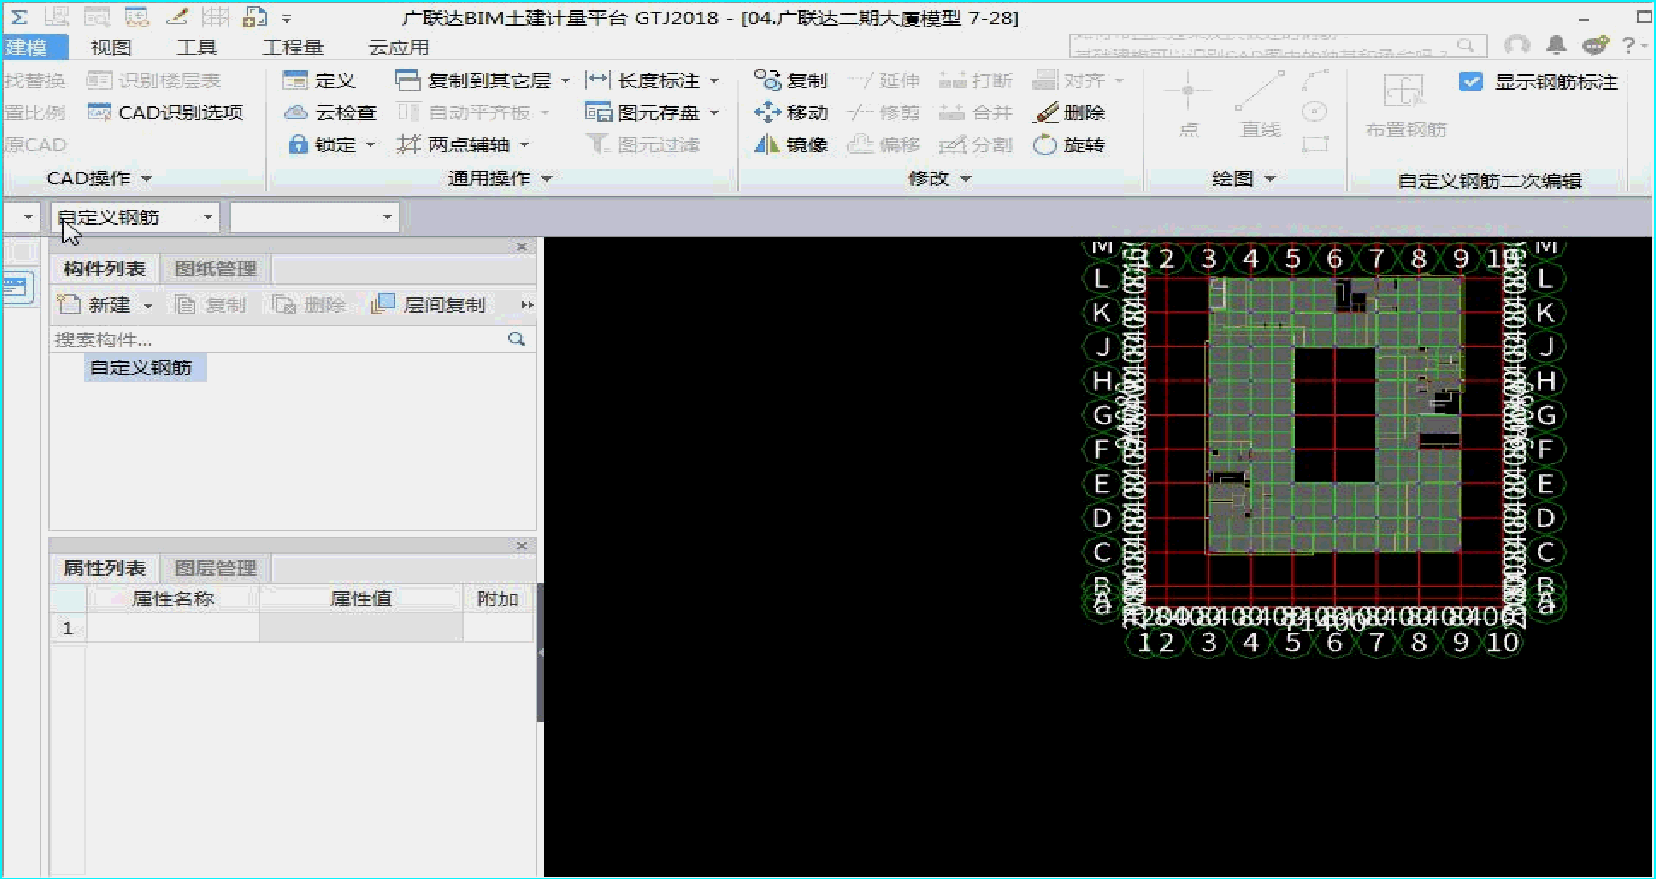Click the 新建 new component button
This screenshot has height=879, width=1656.
point(95,305)
